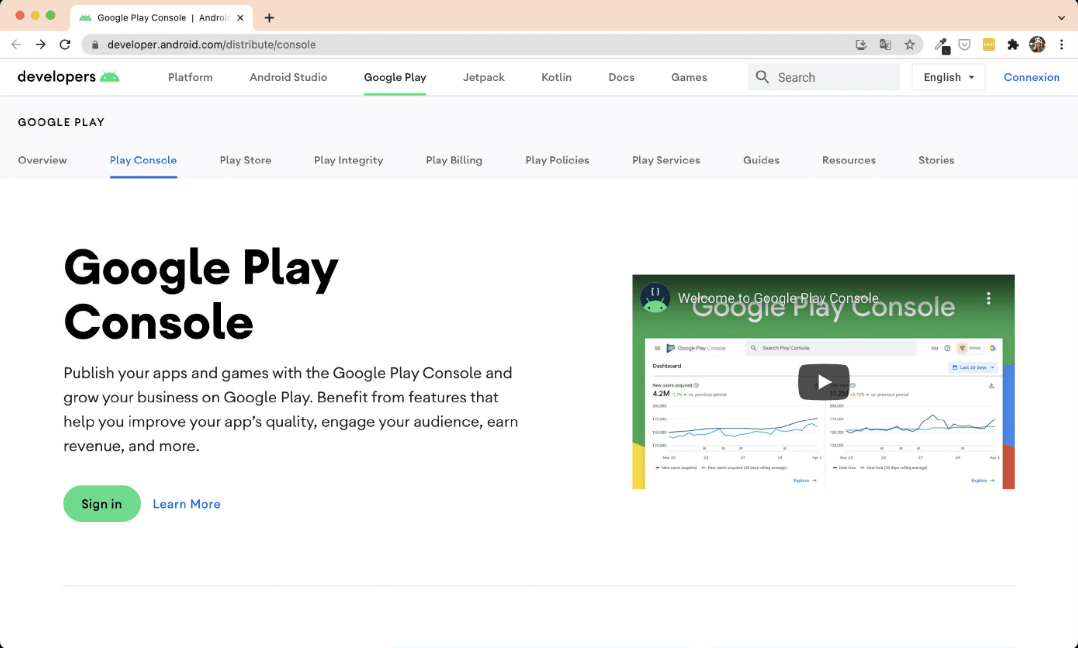
Task: Open the Games menu item
Action: (x=689, y=77)
